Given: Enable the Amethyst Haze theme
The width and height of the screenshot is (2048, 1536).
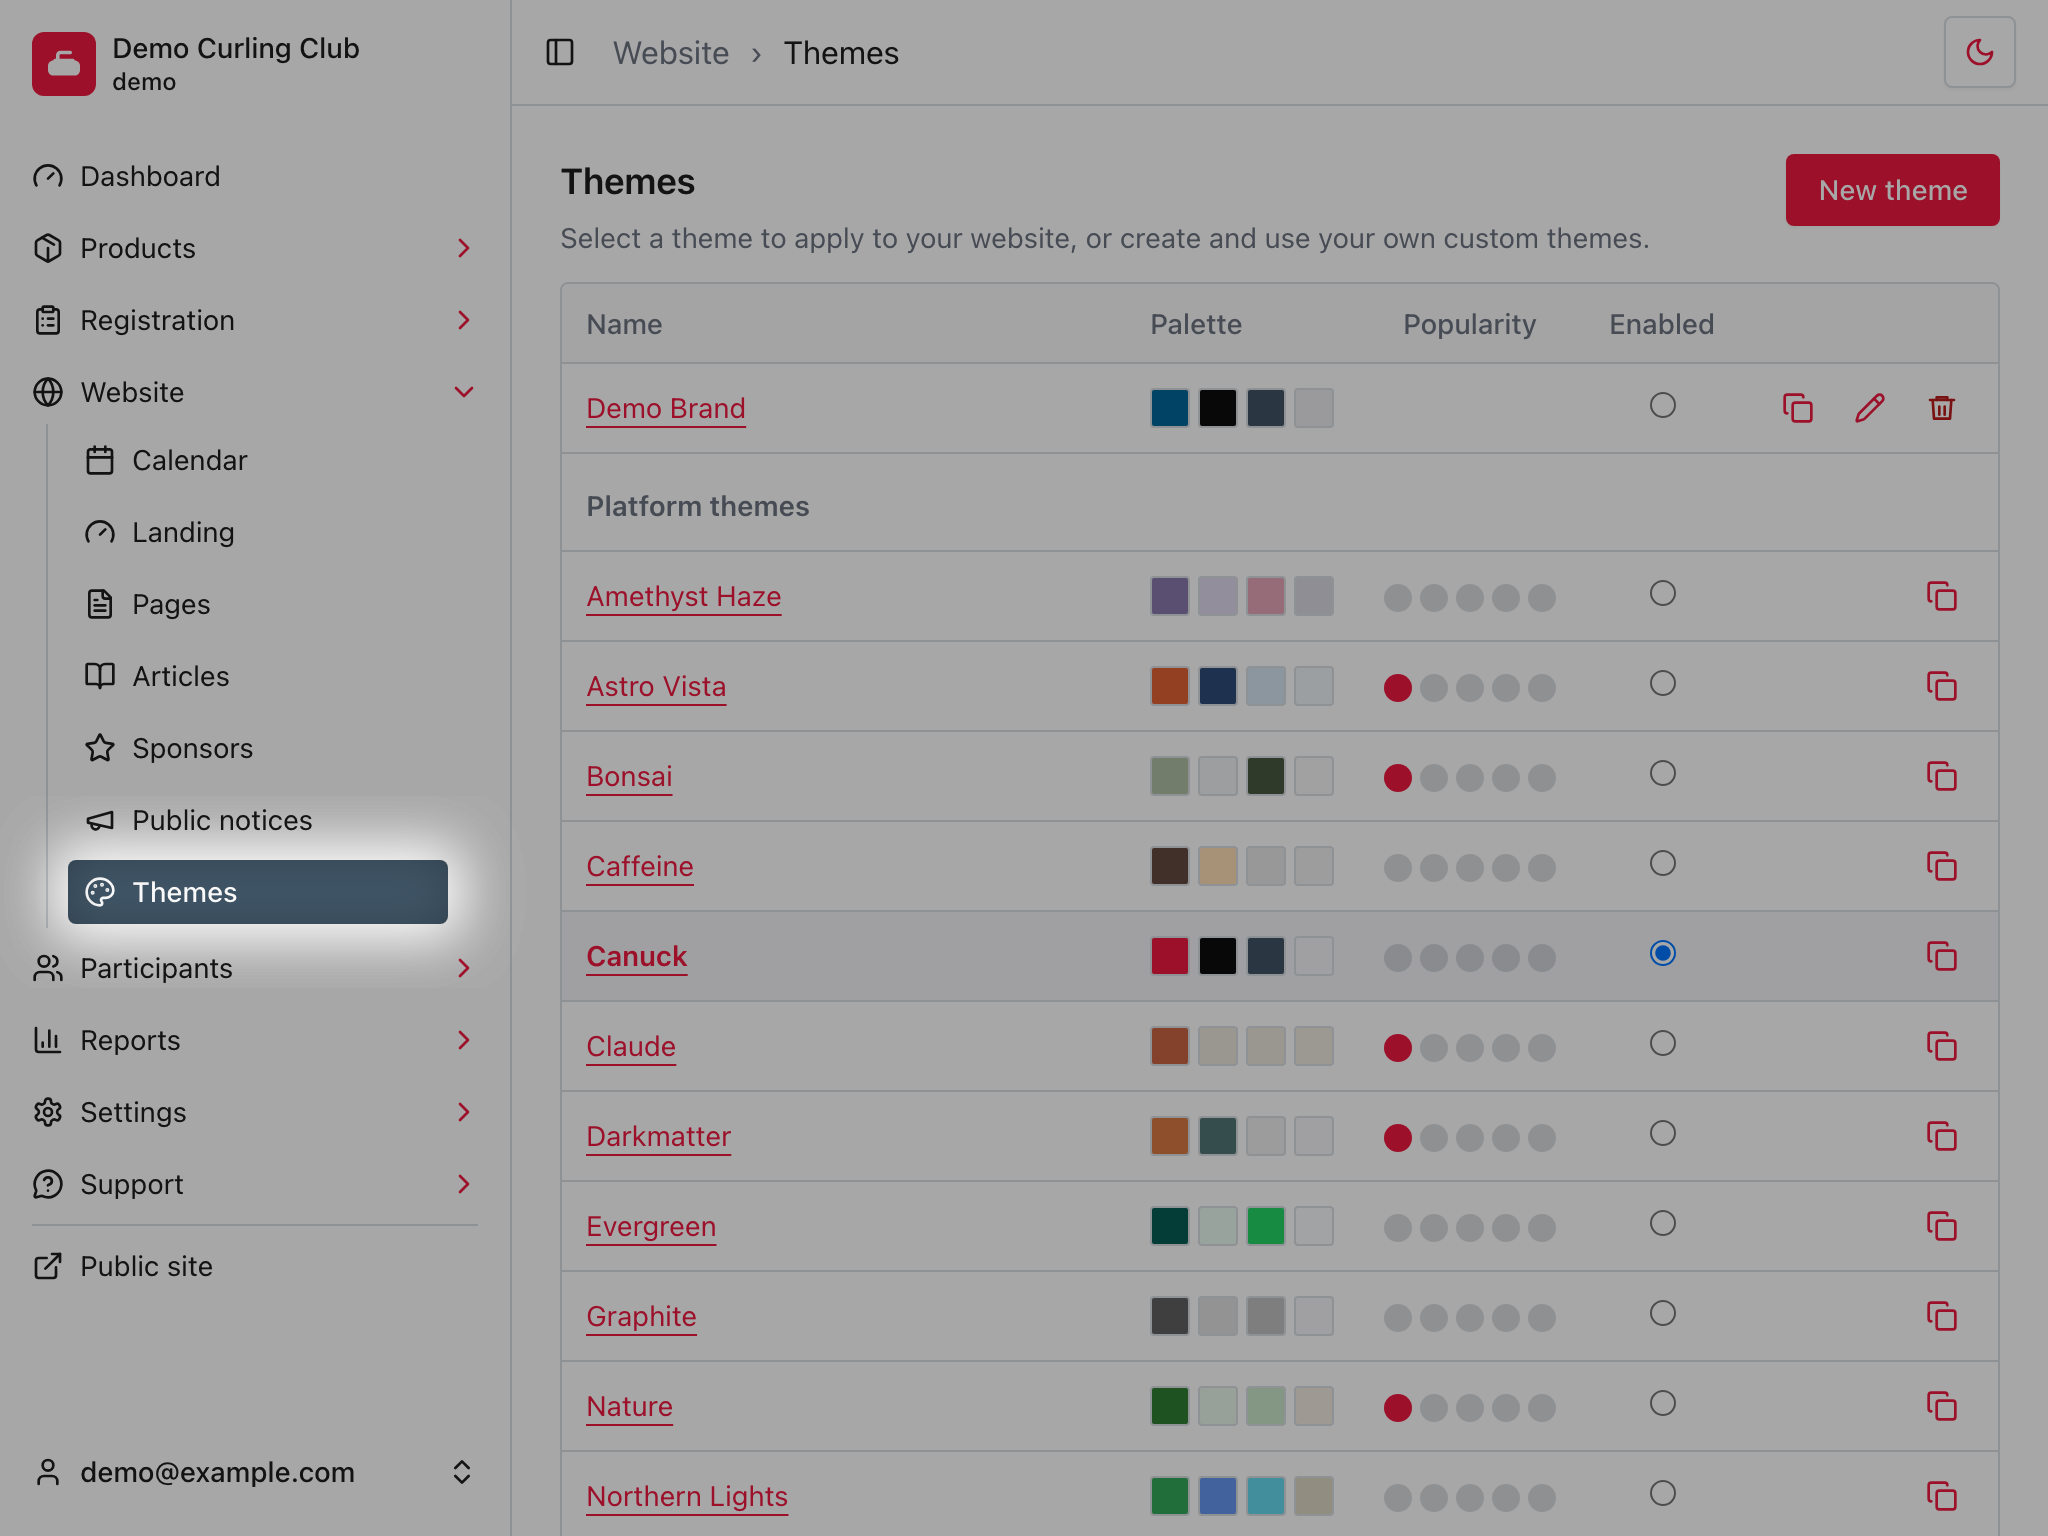Looking at the screenshot, I should click(1662, 593).
